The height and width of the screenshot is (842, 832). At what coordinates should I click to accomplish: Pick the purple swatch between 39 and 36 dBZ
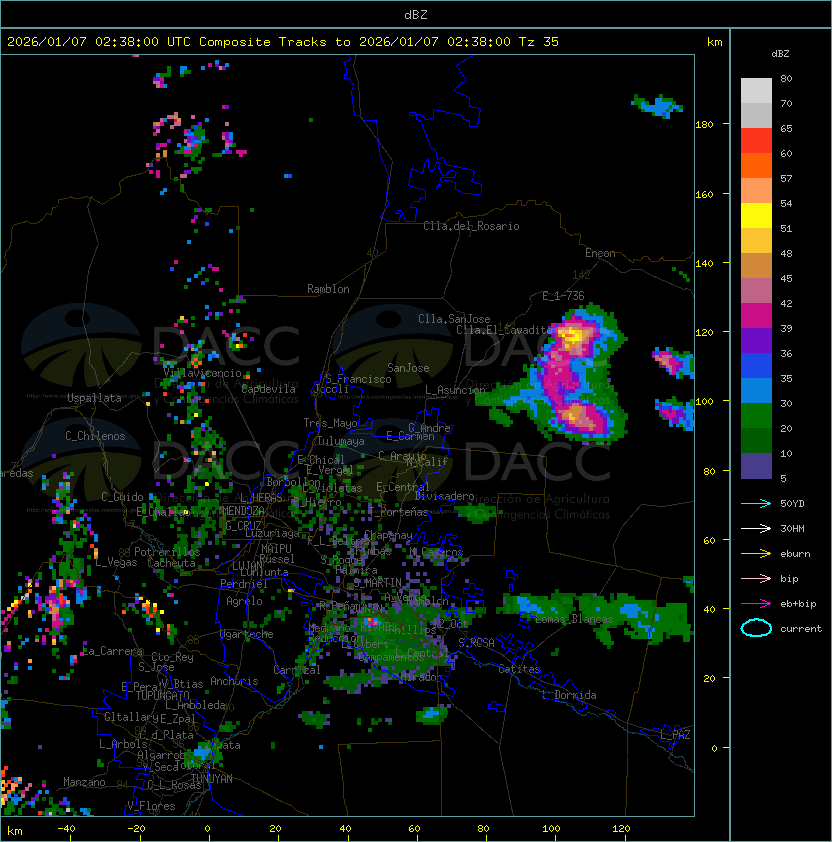point(756,340)
